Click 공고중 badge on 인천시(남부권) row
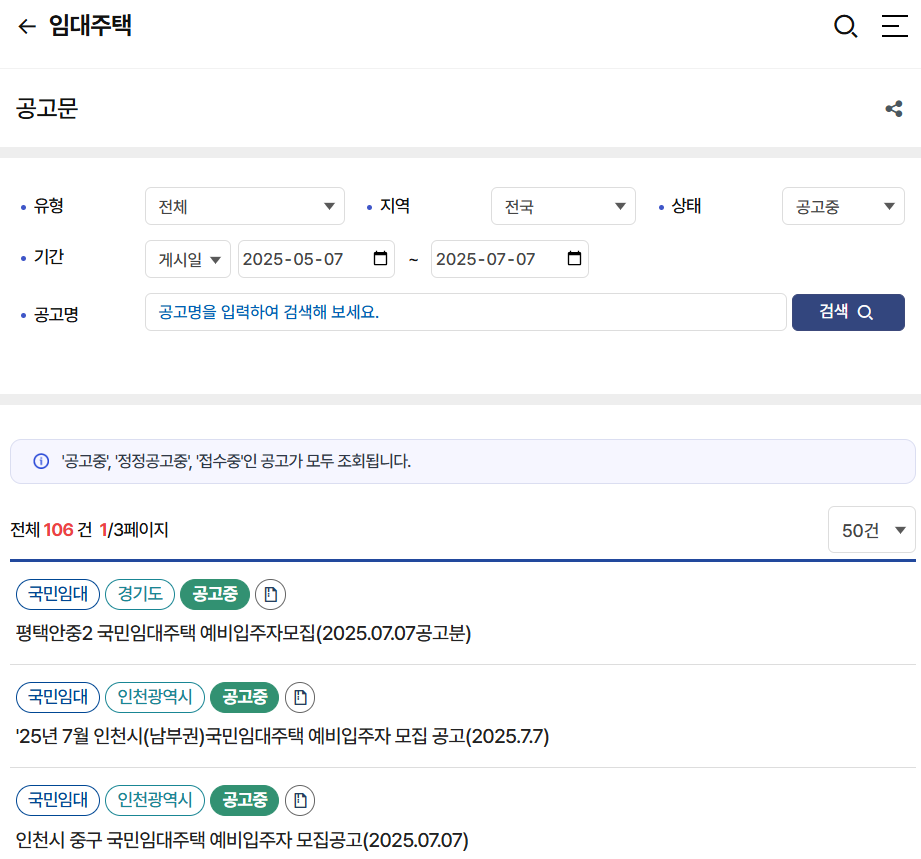Image resolution: width=921 pixels, height=859 pixels. click(x=244, y=697)
